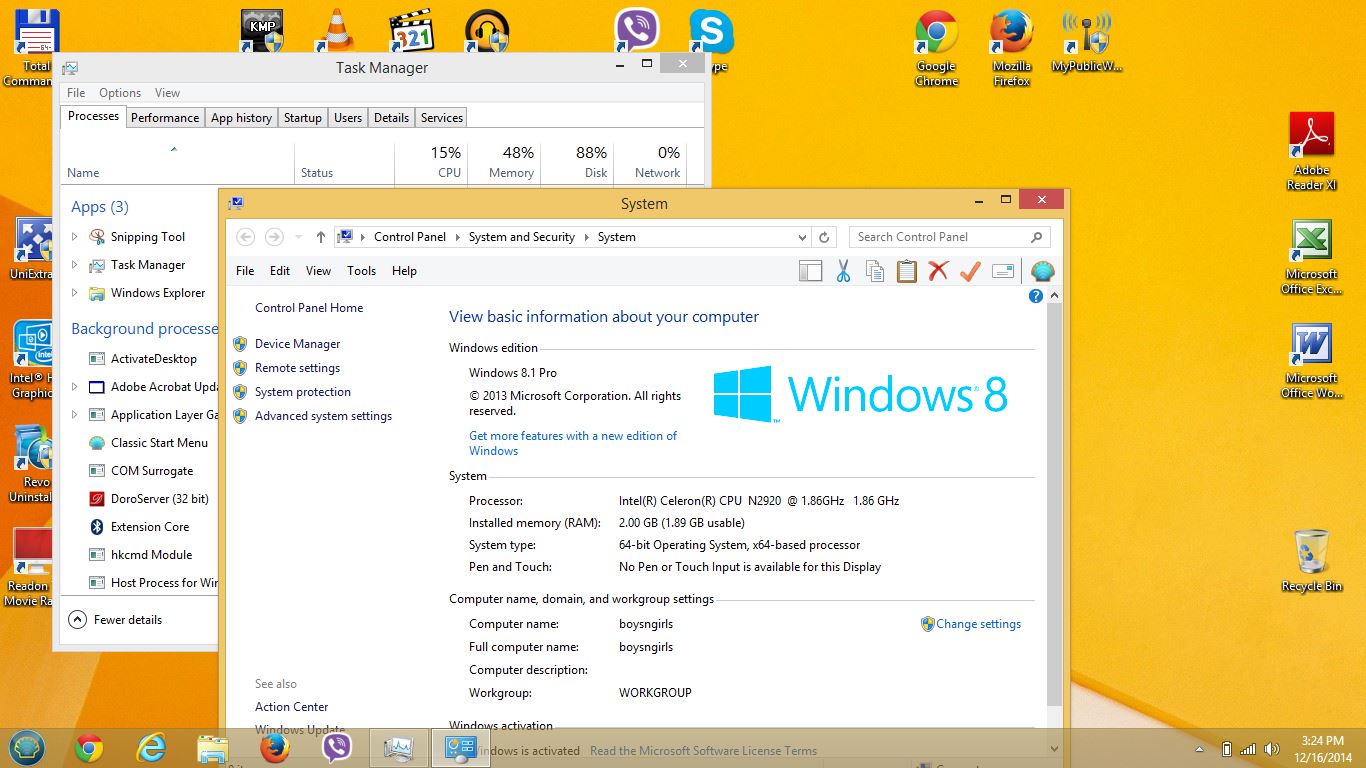
Task: Select the Media Player Classic 321 desktop icon
Action: click(x=411, y=31)
